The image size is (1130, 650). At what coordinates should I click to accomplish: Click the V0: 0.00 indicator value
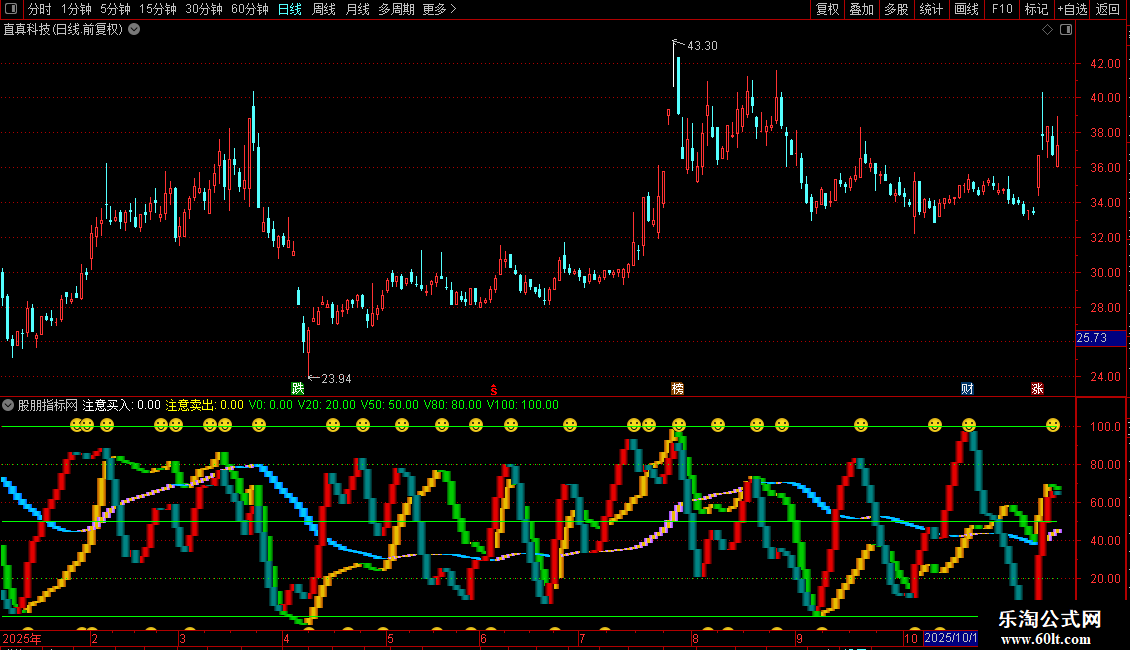tap(271, 405)
